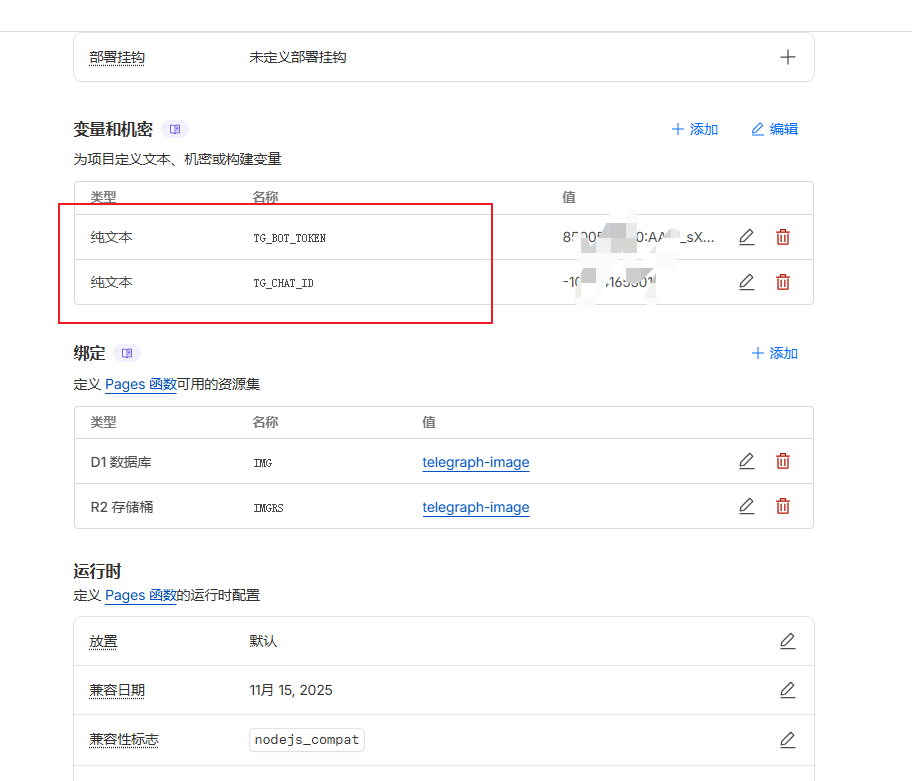
Task: Delete the TG_CHAT_ID variable
Action: tap(783, 282)
